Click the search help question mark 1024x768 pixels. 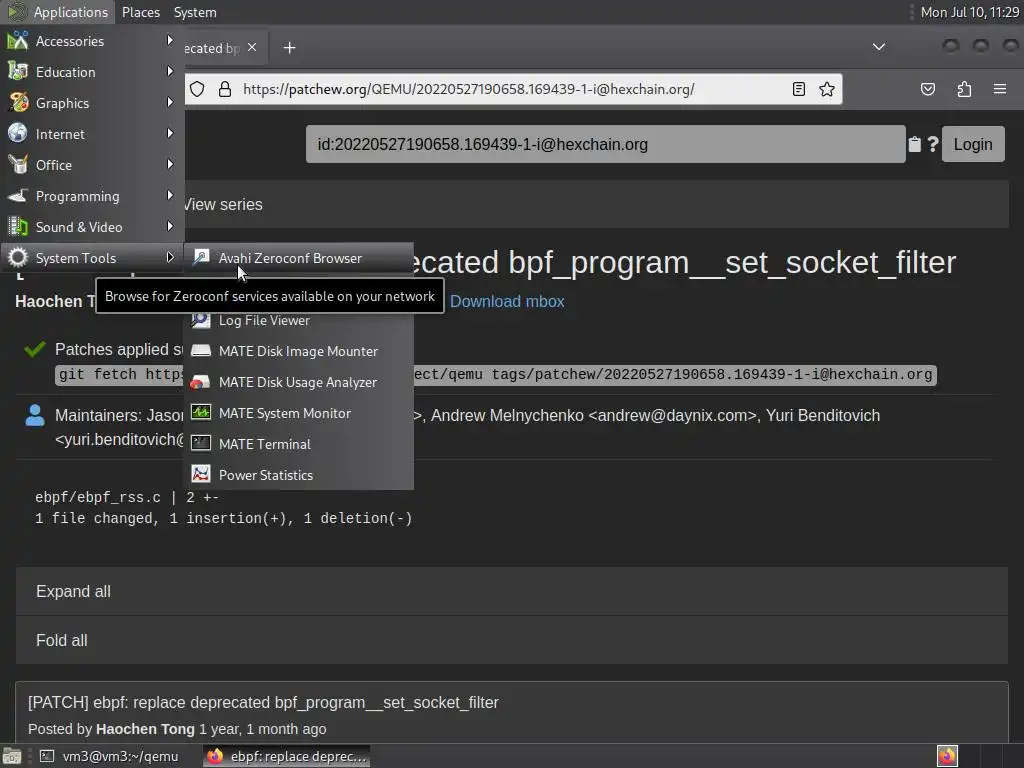pyautogui.click(x=933, y=144)
